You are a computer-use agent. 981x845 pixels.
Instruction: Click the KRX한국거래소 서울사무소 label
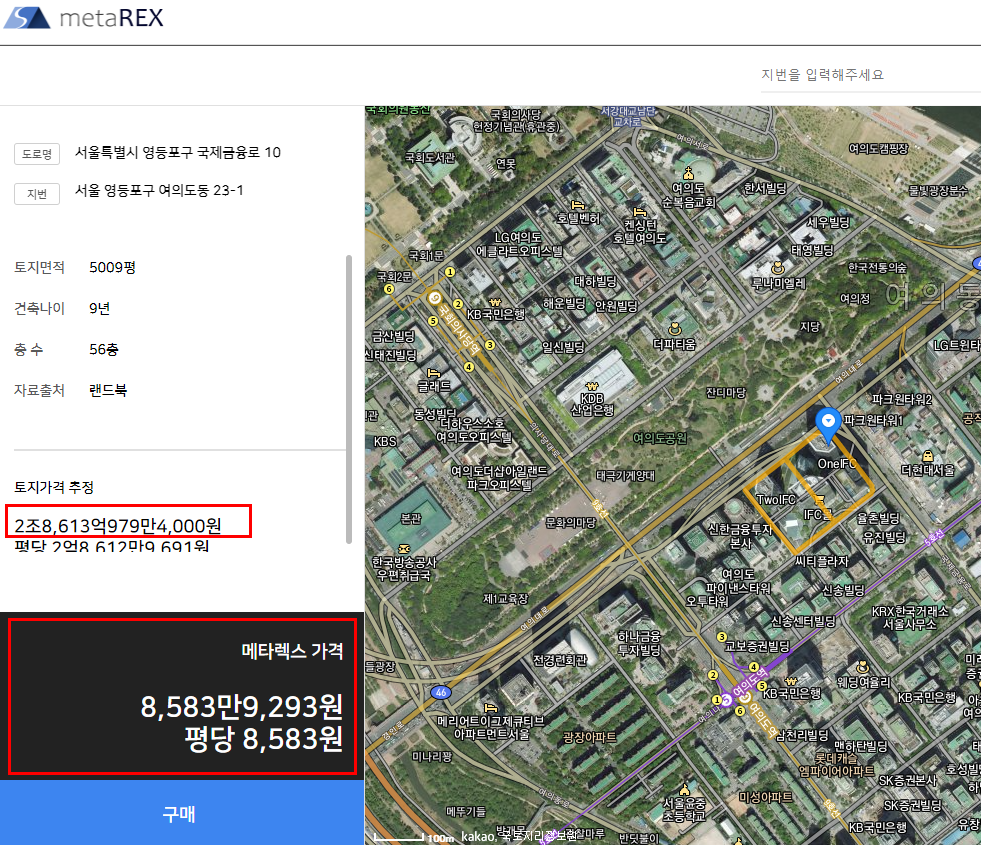910,617
